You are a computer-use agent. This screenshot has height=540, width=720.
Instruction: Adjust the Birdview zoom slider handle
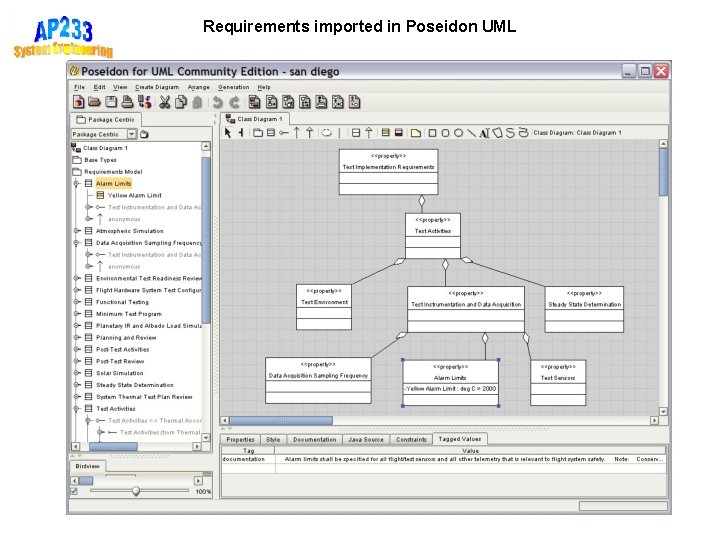(x=136, y=491)
